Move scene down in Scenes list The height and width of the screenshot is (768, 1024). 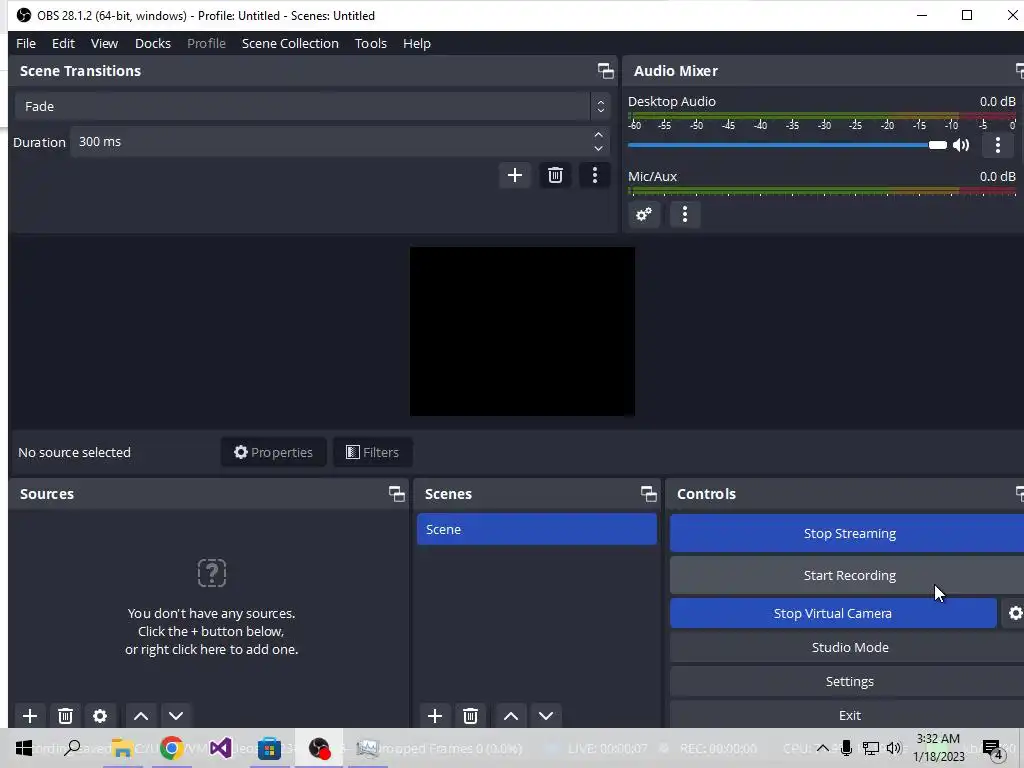[546, 716]
